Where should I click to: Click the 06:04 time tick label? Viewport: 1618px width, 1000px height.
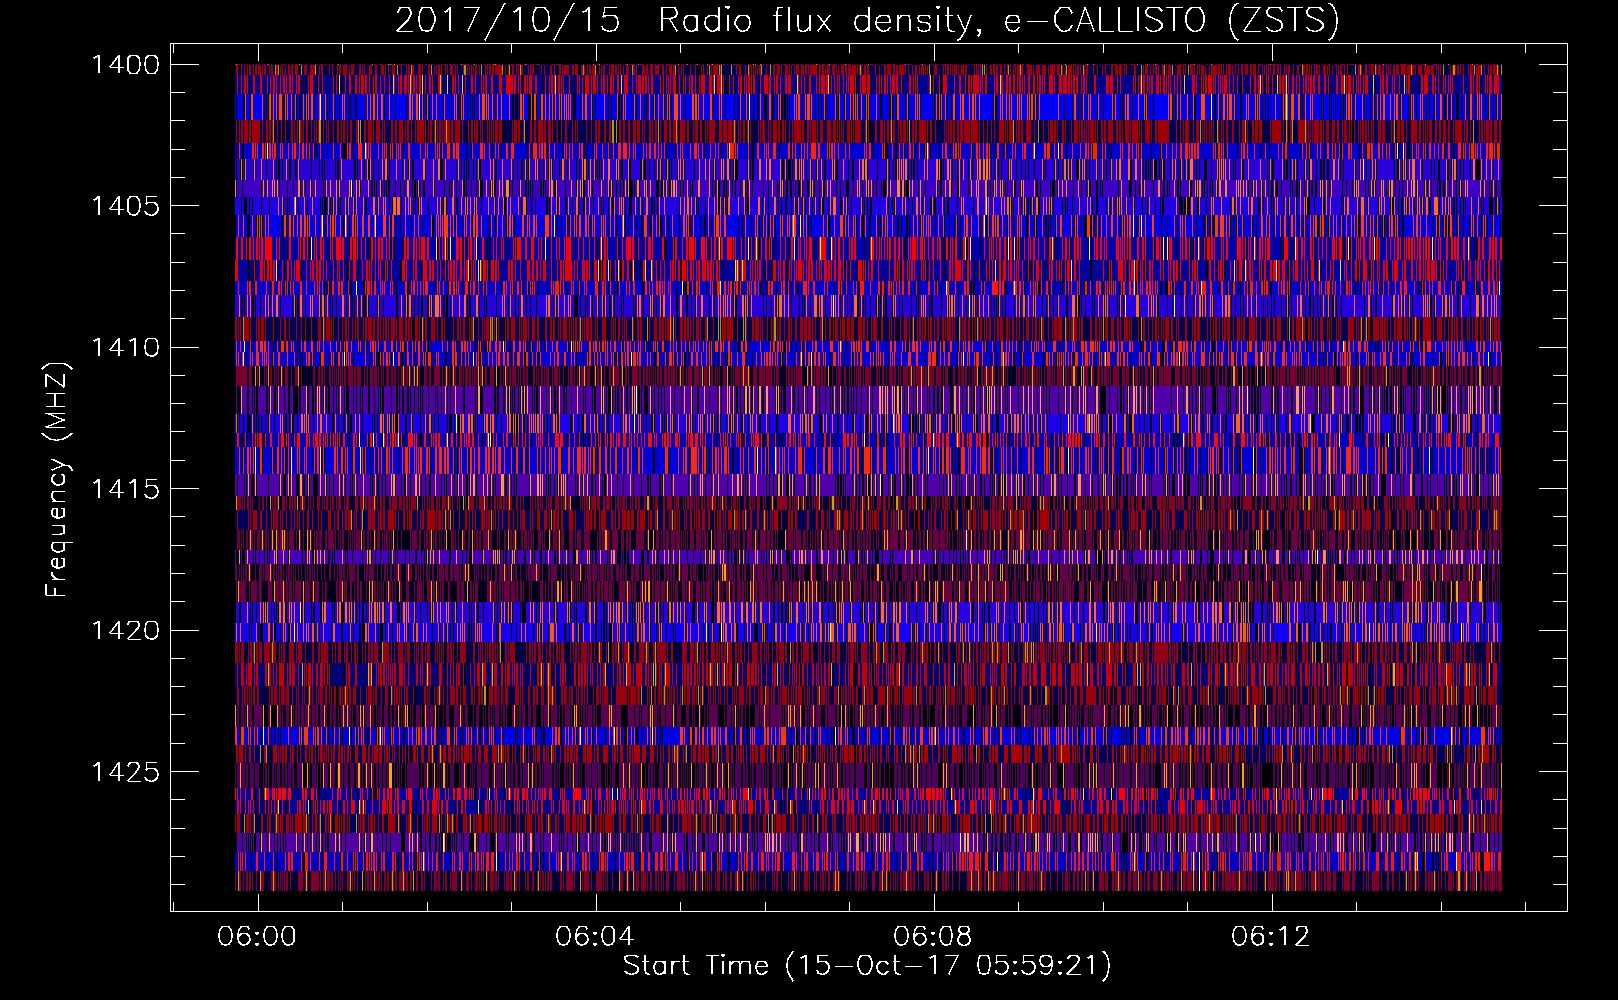595,937
